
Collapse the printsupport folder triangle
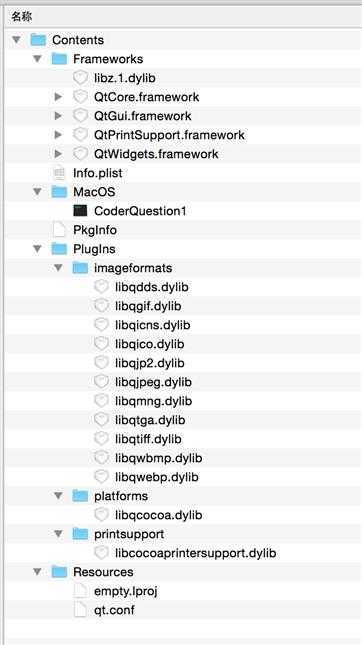tap(58, 534)
